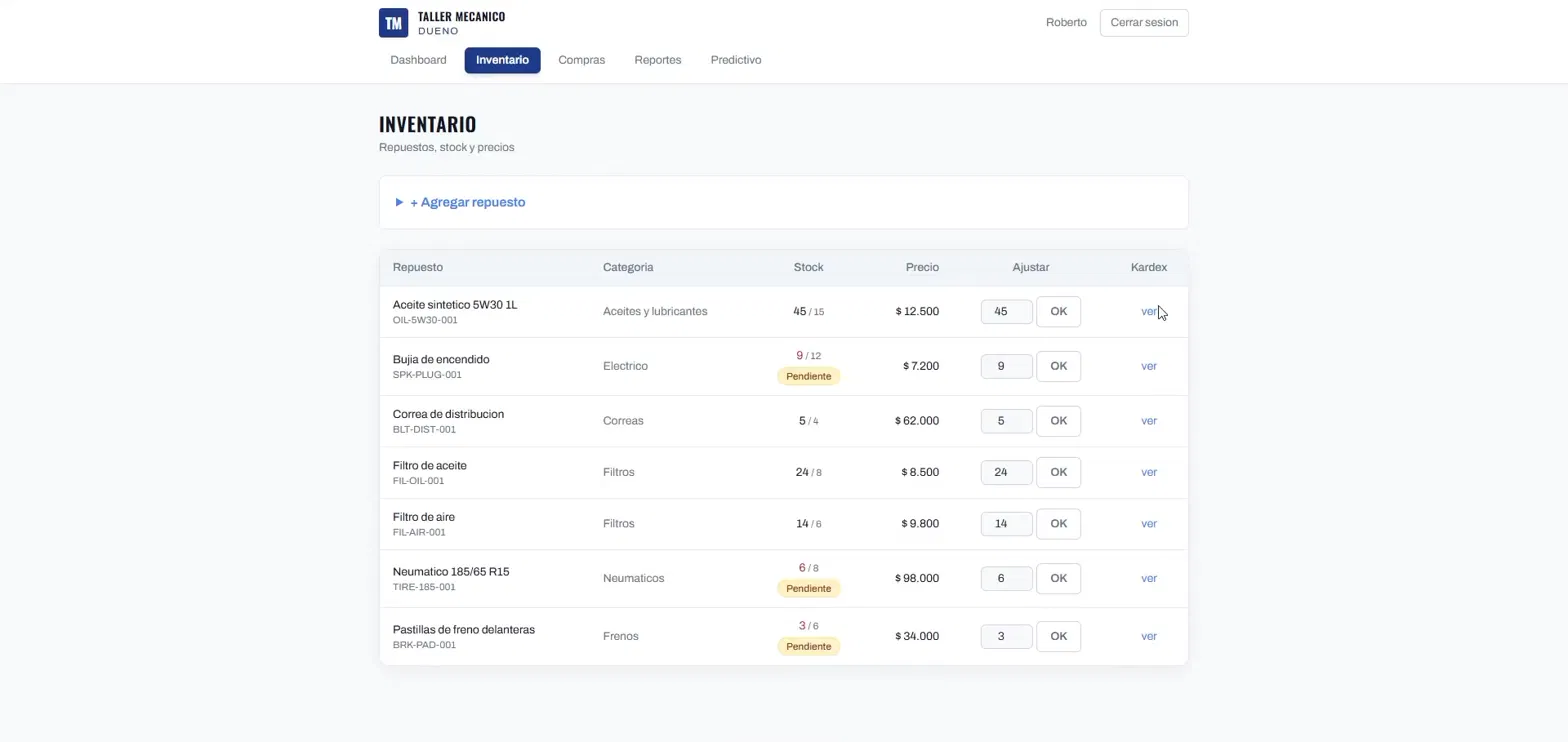Click the Pendiente badge in the Neumatico row
The width and height of the screenshot is (1568, 742).
pyautogui.click(x=808, y=588)
